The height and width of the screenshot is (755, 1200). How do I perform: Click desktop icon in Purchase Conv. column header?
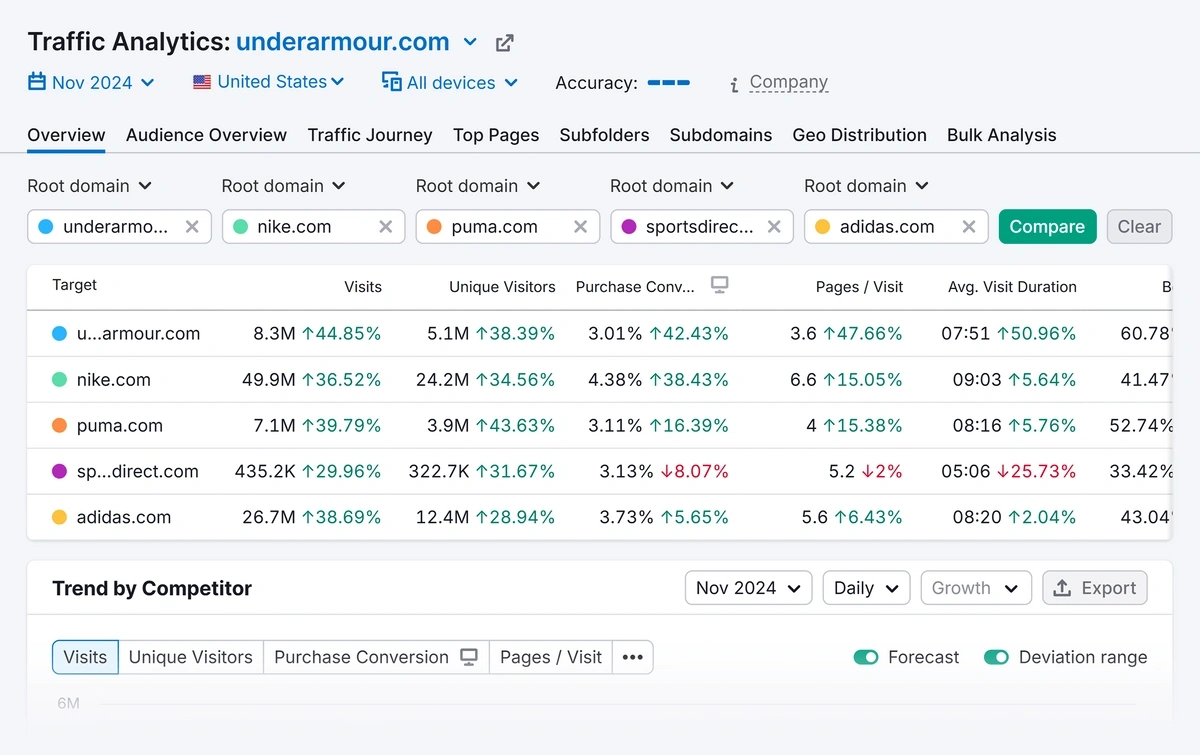point(719,285)
